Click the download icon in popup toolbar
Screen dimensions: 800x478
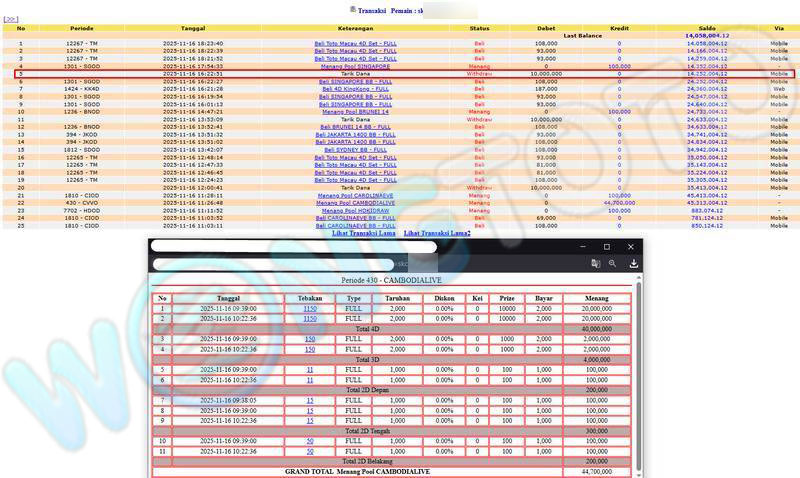pos(634,264)
